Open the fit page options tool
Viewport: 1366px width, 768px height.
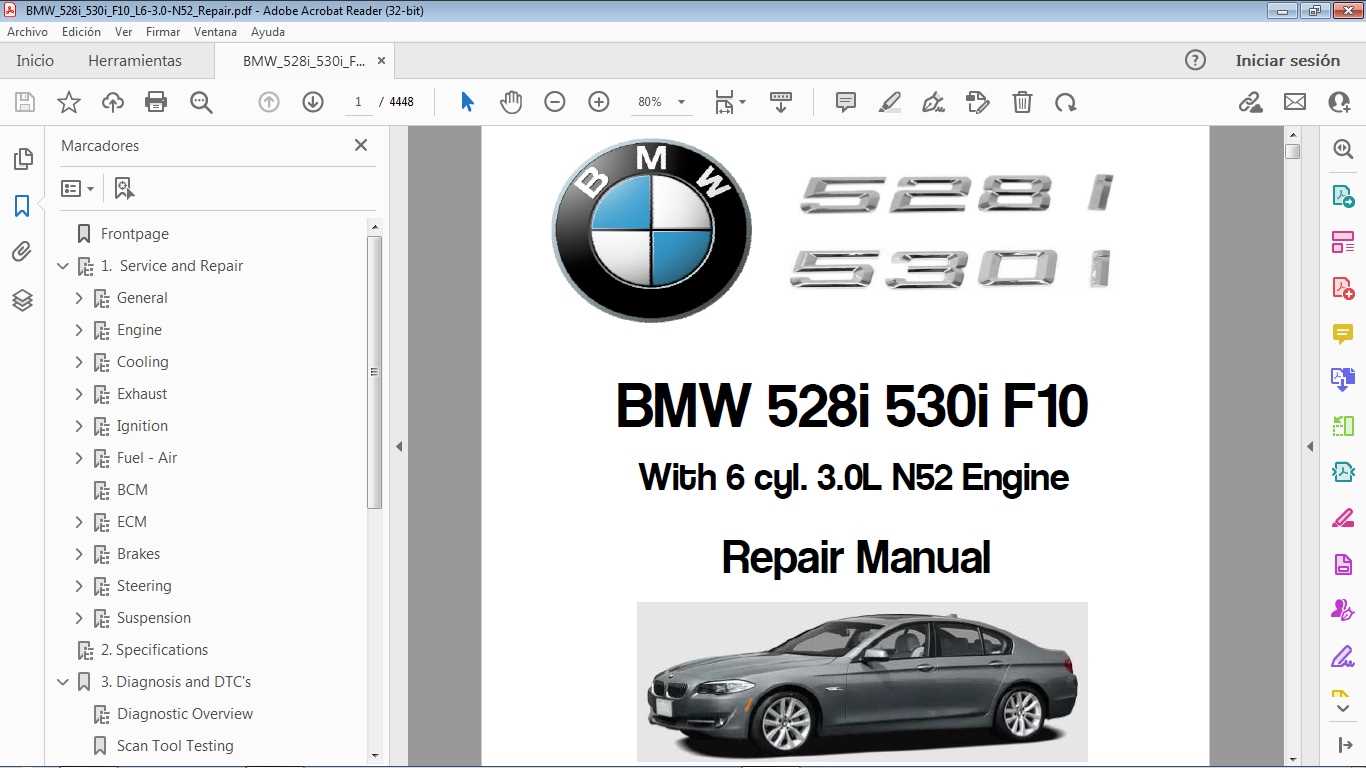pos(730,102)
